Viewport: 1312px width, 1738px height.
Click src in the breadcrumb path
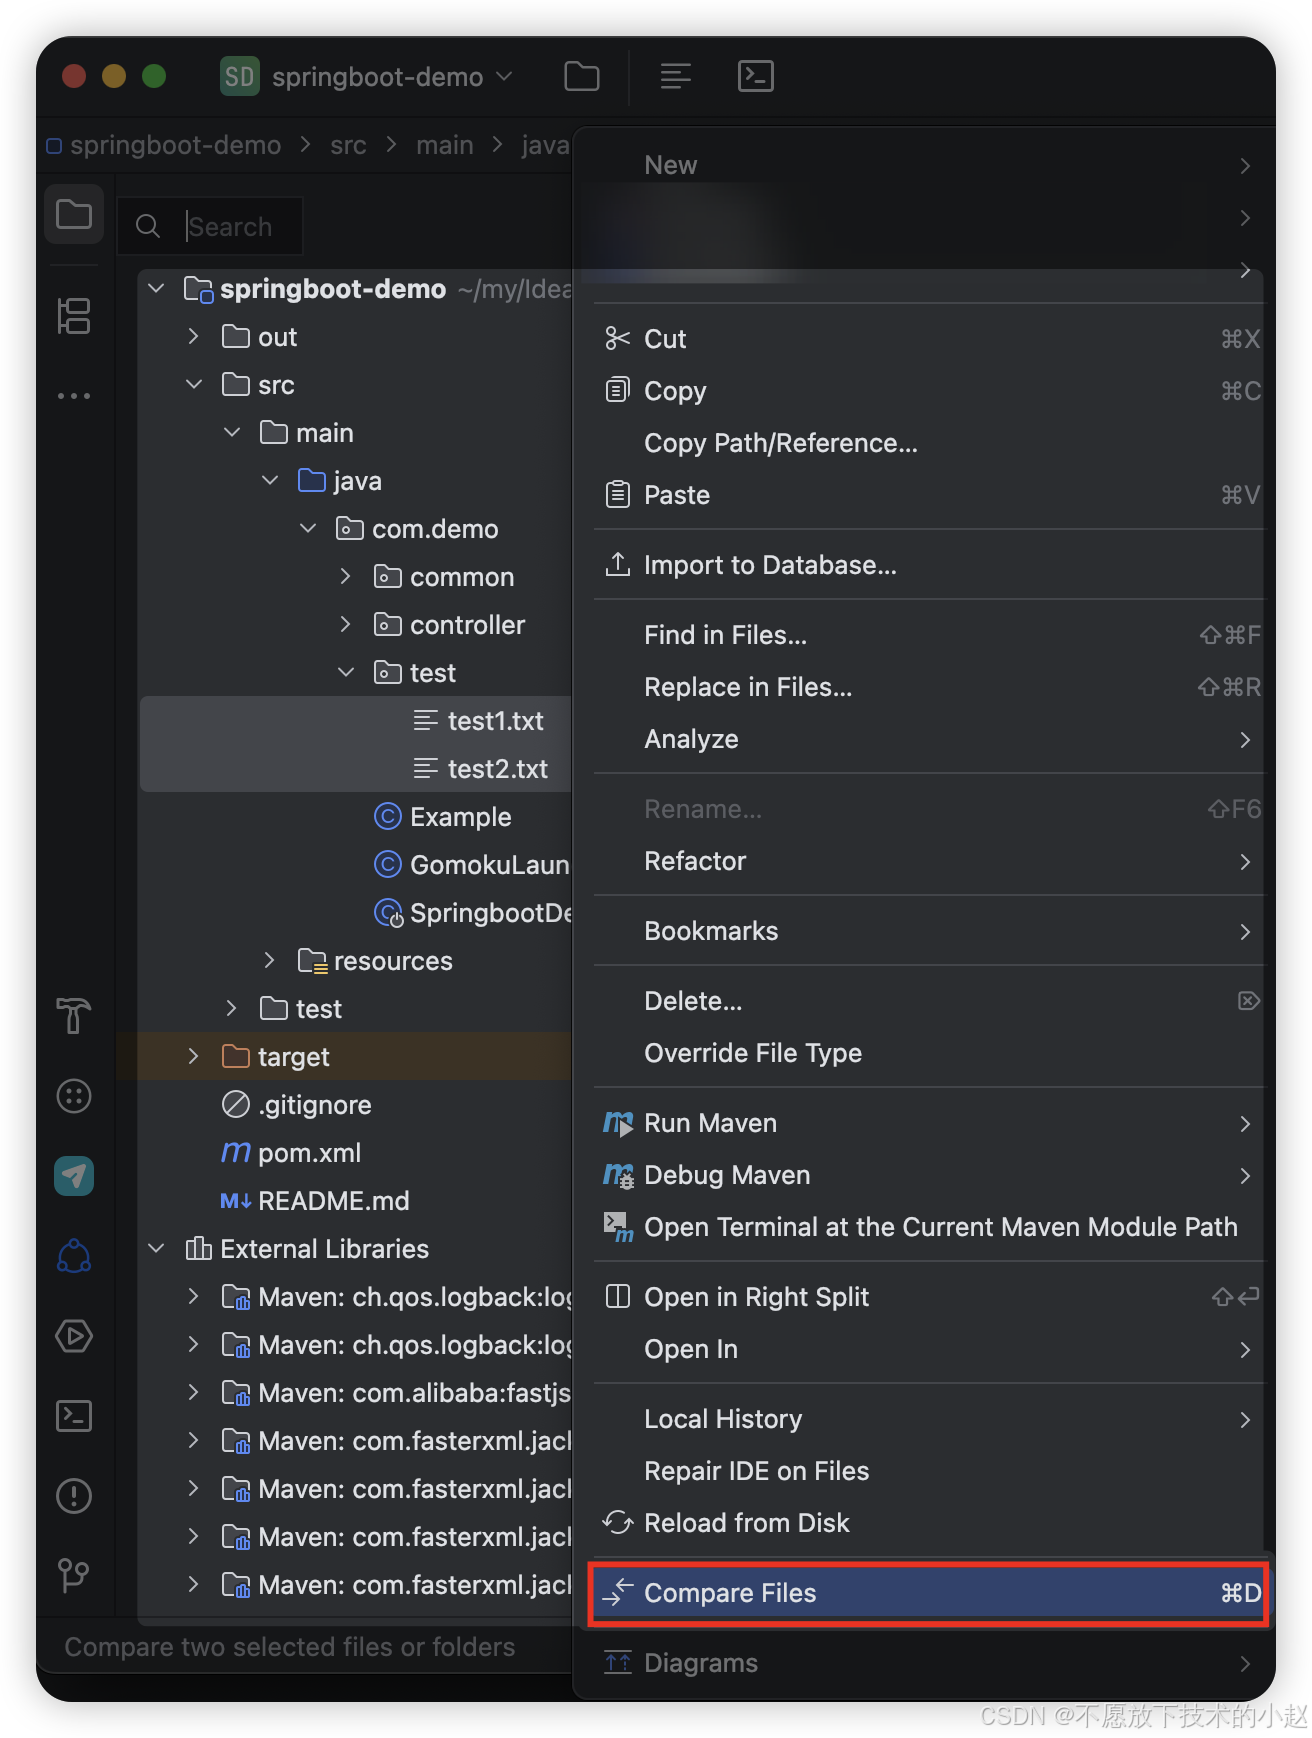click(348, 146)
